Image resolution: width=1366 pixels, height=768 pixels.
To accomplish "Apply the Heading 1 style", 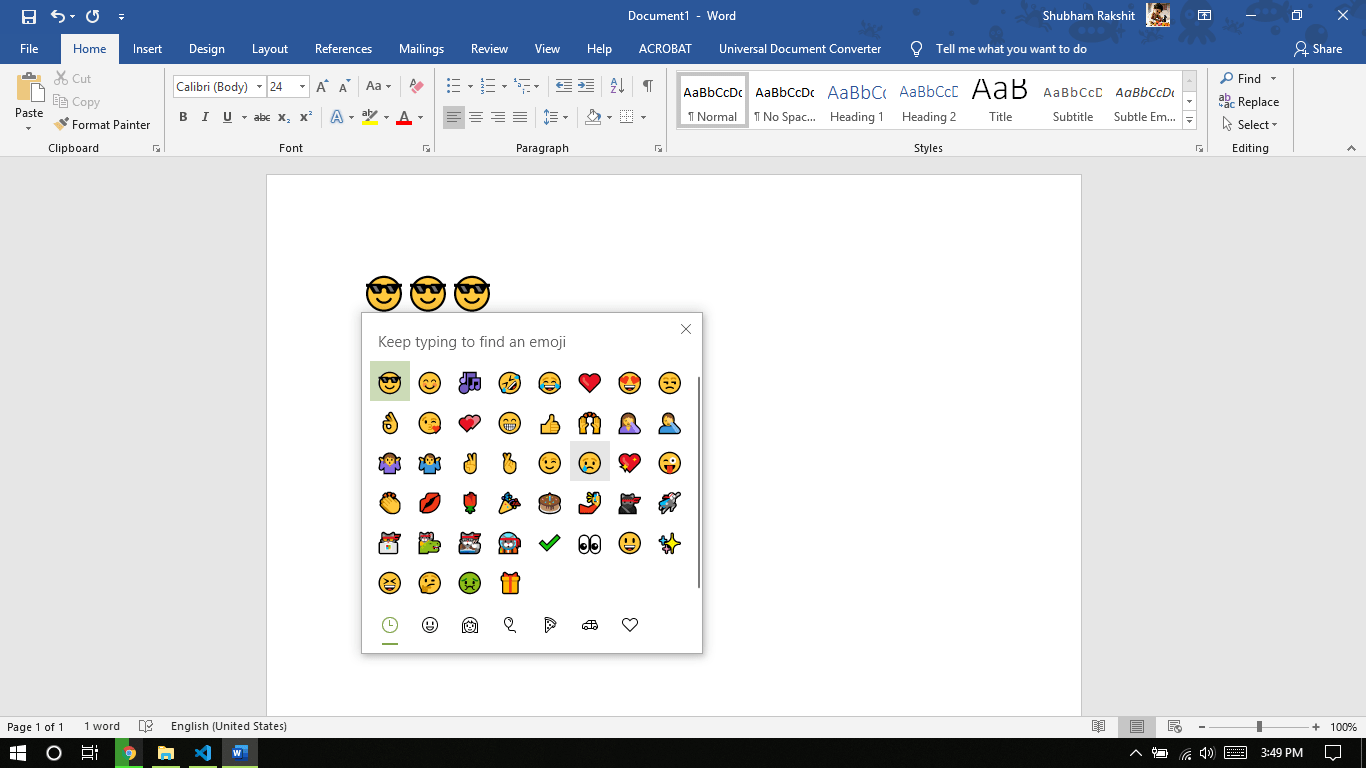I will click(856, 99).
